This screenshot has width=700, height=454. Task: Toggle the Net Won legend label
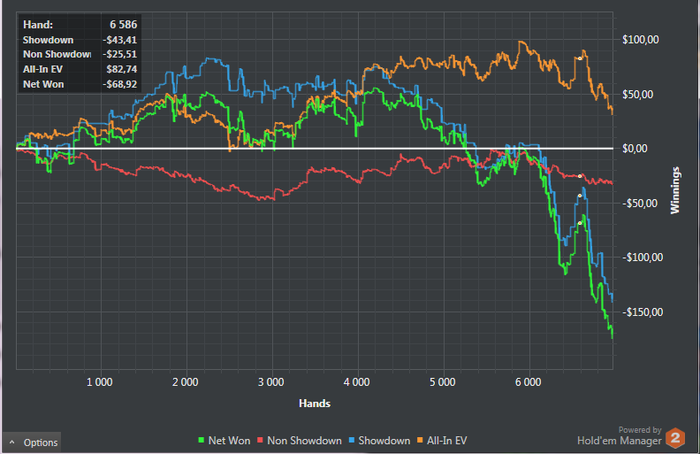pos(229,441)
